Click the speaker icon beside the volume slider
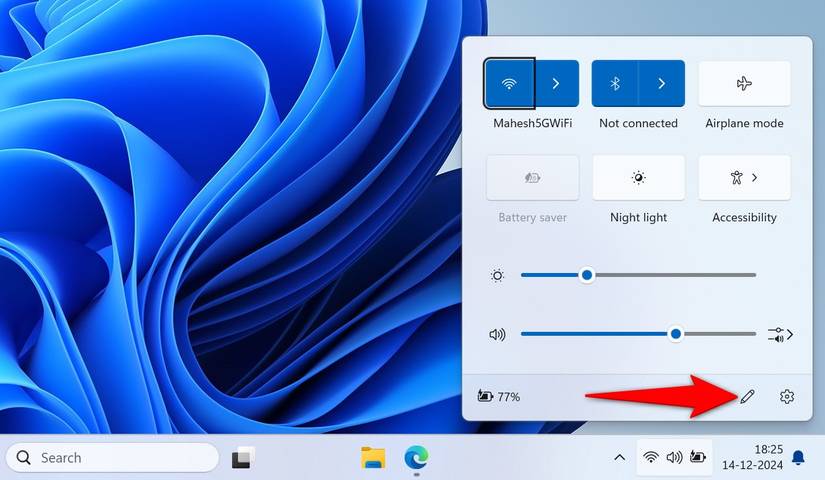Image resolution: width=825 pixels, height=480 pixels. [497, 334]
